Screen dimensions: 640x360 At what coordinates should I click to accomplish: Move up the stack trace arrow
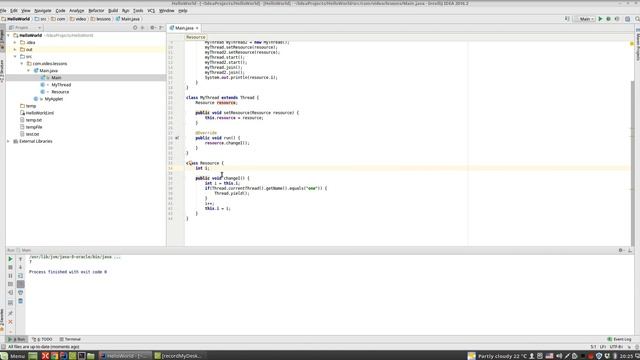point(20,259)
